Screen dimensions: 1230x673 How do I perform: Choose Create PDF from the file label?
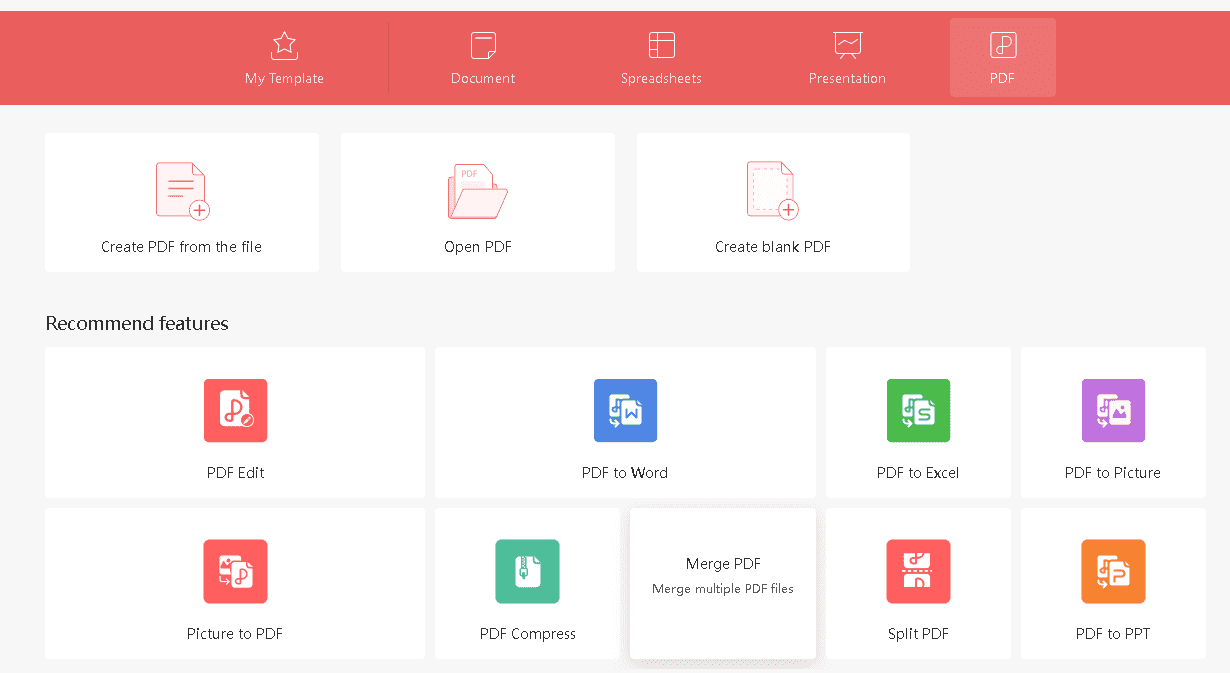(181, 247)
